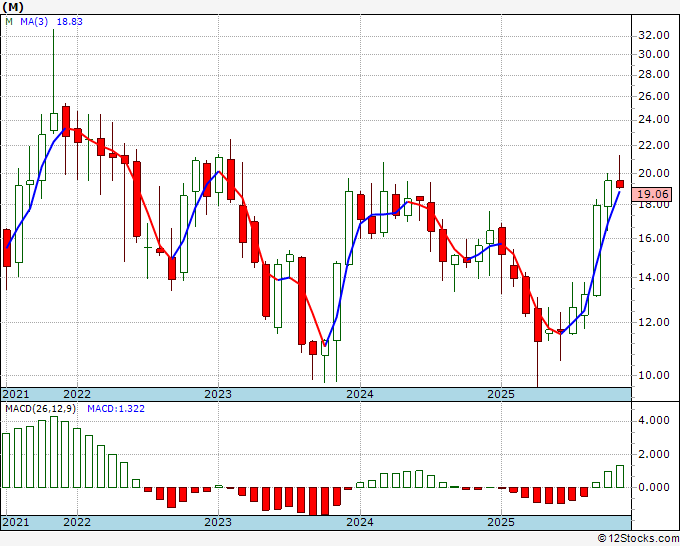Click the 2022 marker on price timeline
Image resolution: width=680 pixels, height=546 pixels.
77,394
